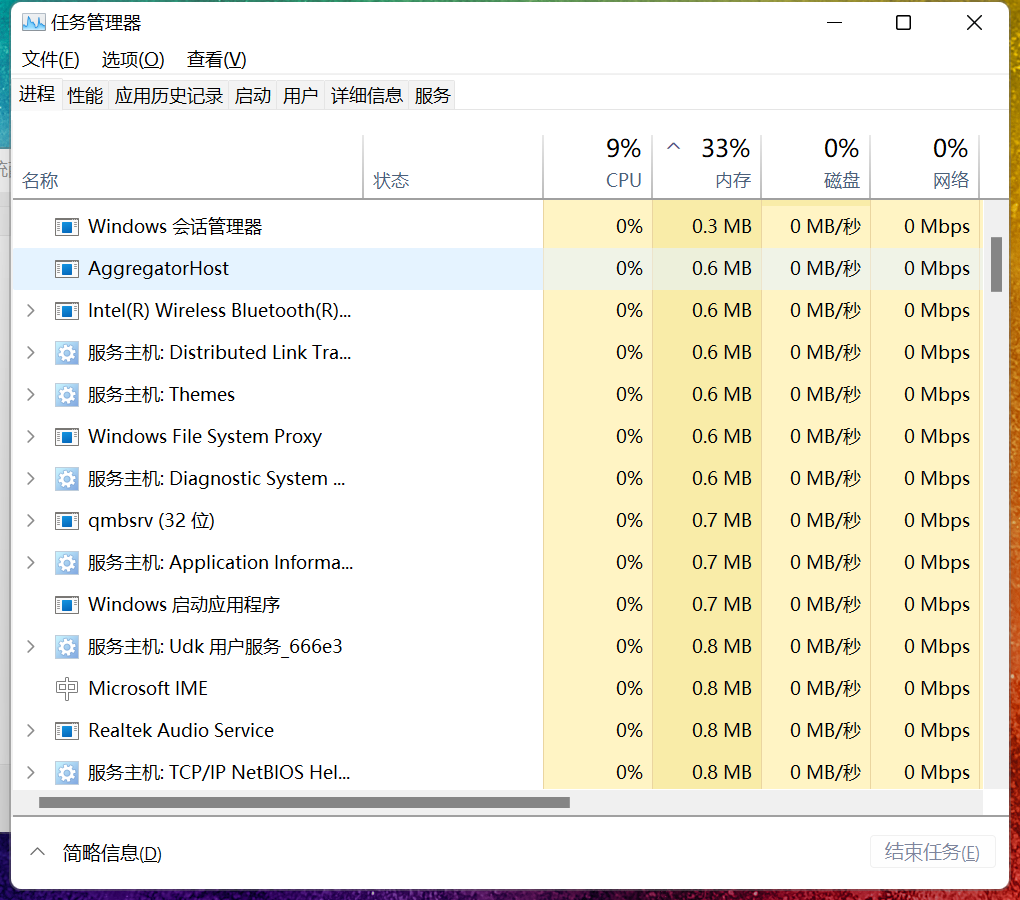
Task: Expand 服务主机: Distributed Link Tracking row
Action: click(x=31, y=353)
